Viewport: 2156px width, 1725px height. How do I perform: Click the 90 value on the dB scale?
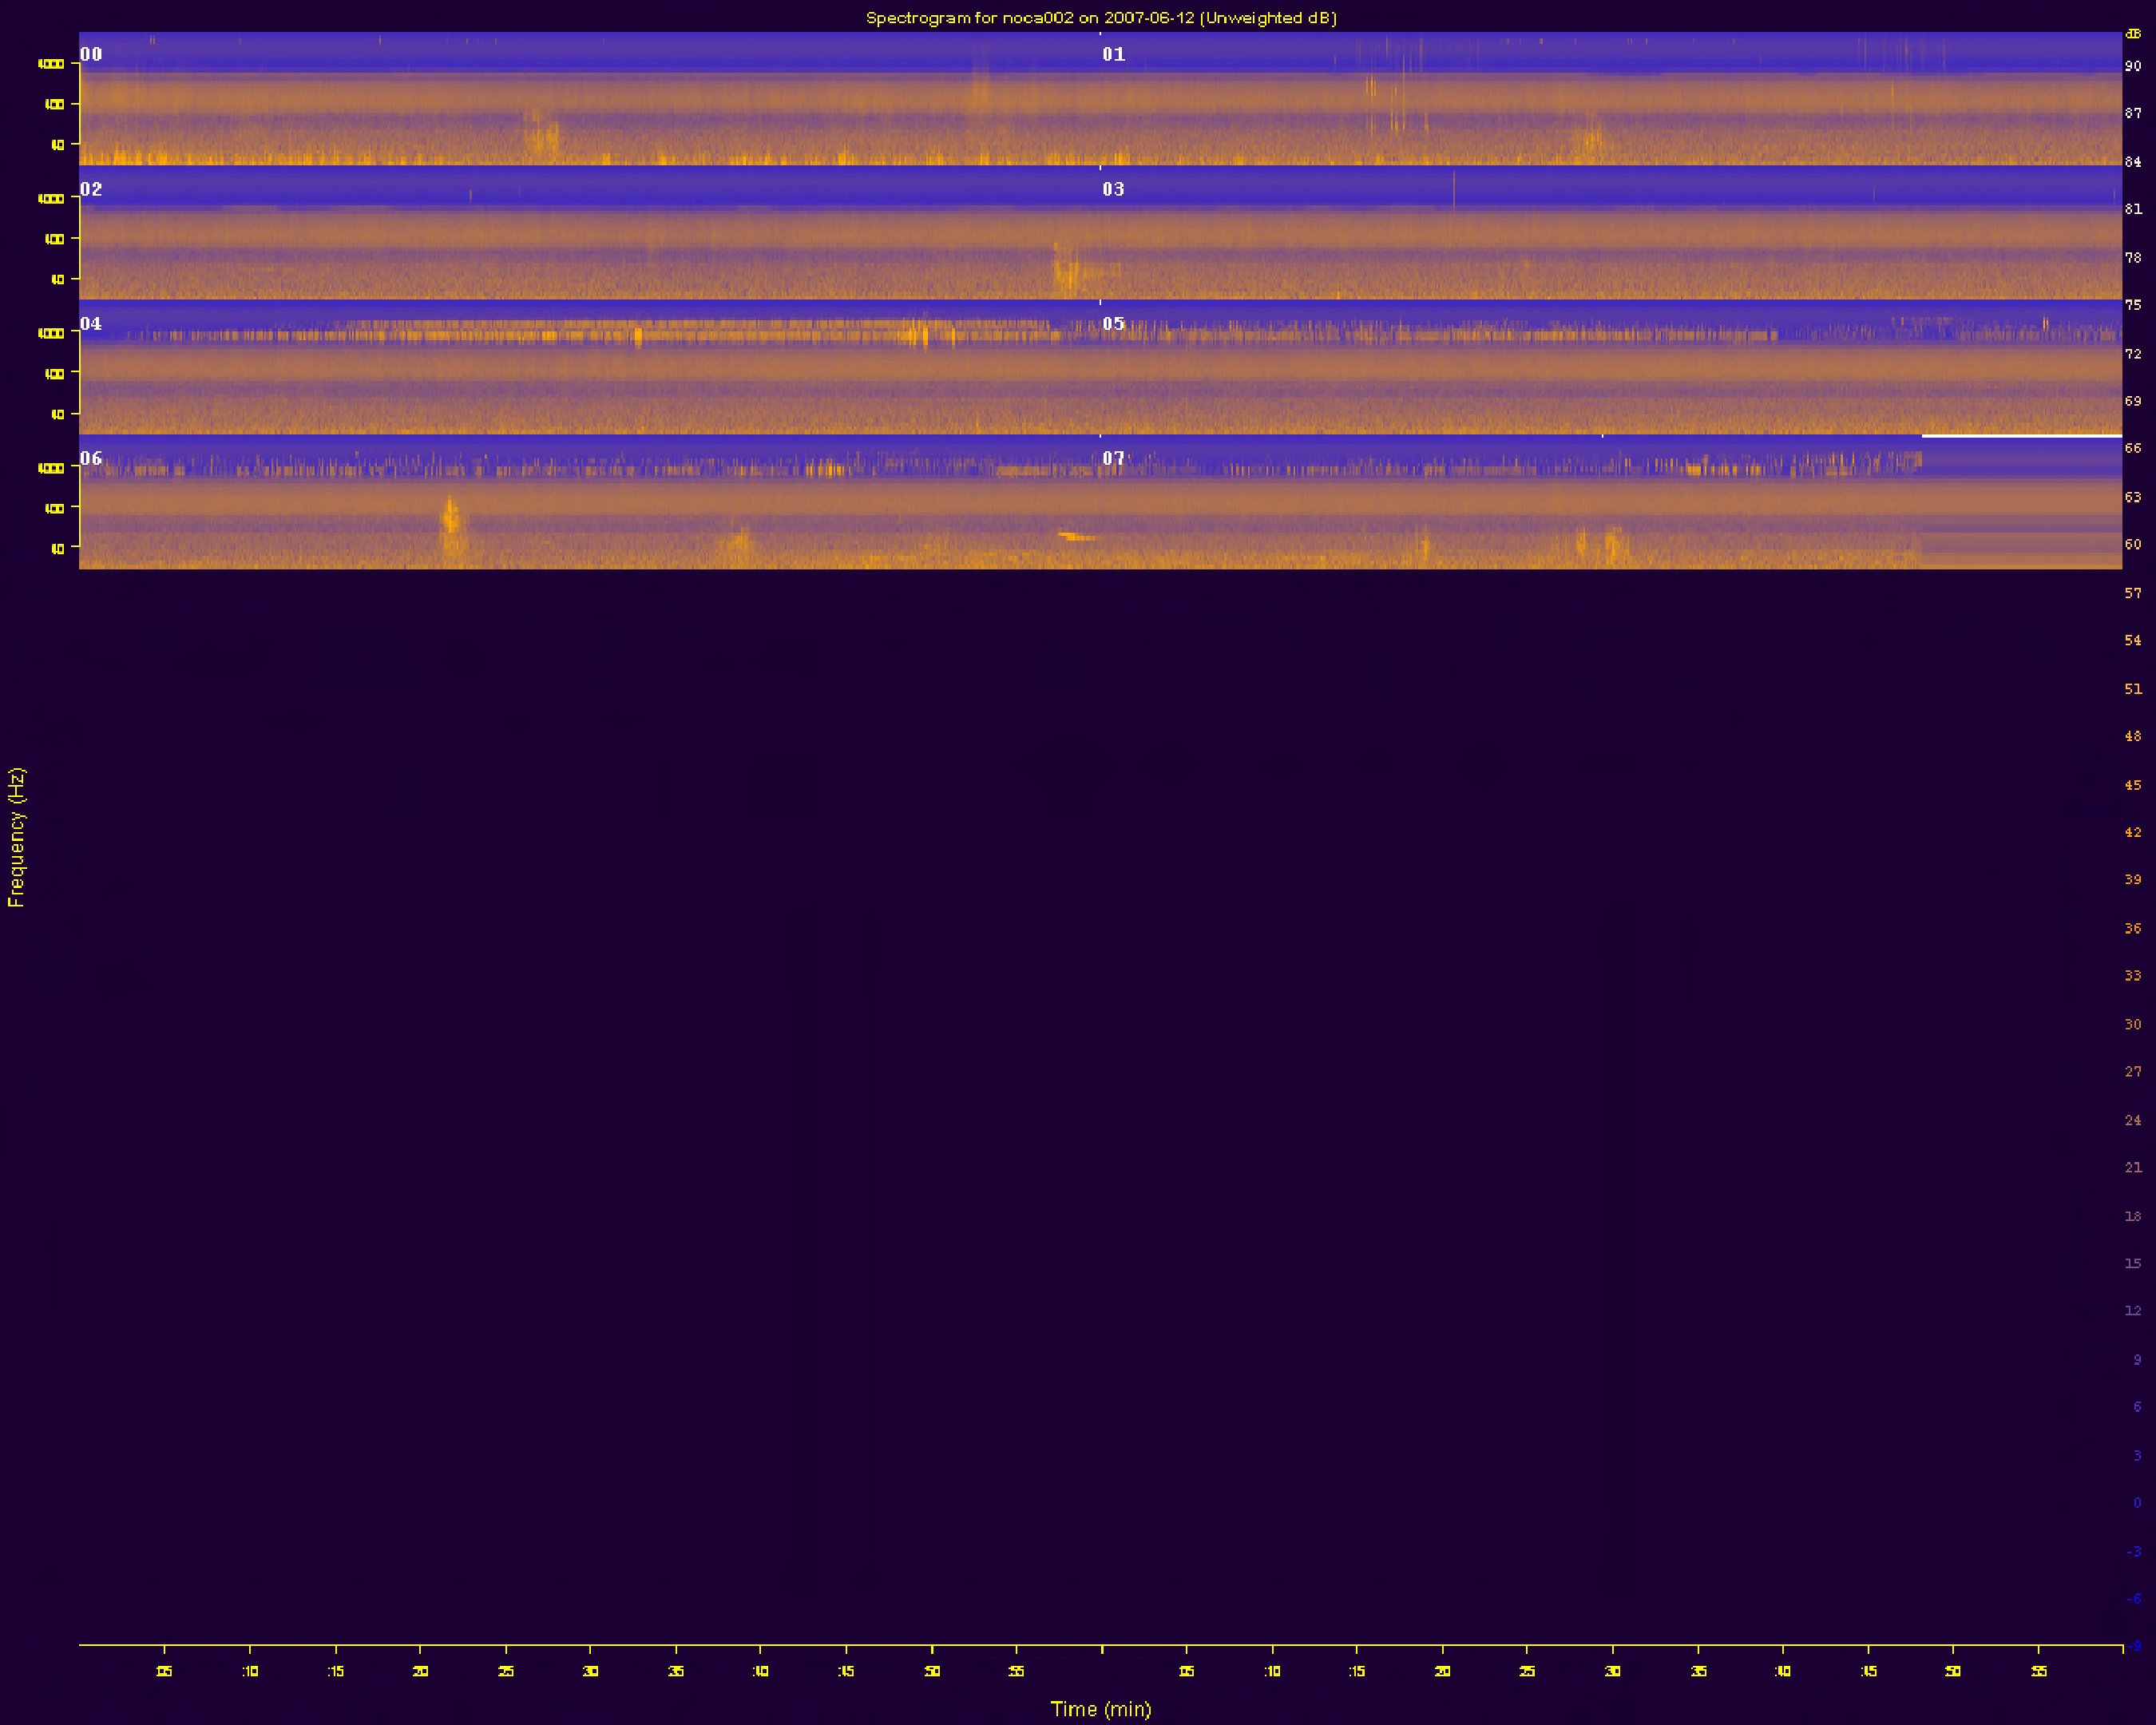point(2133,66)
